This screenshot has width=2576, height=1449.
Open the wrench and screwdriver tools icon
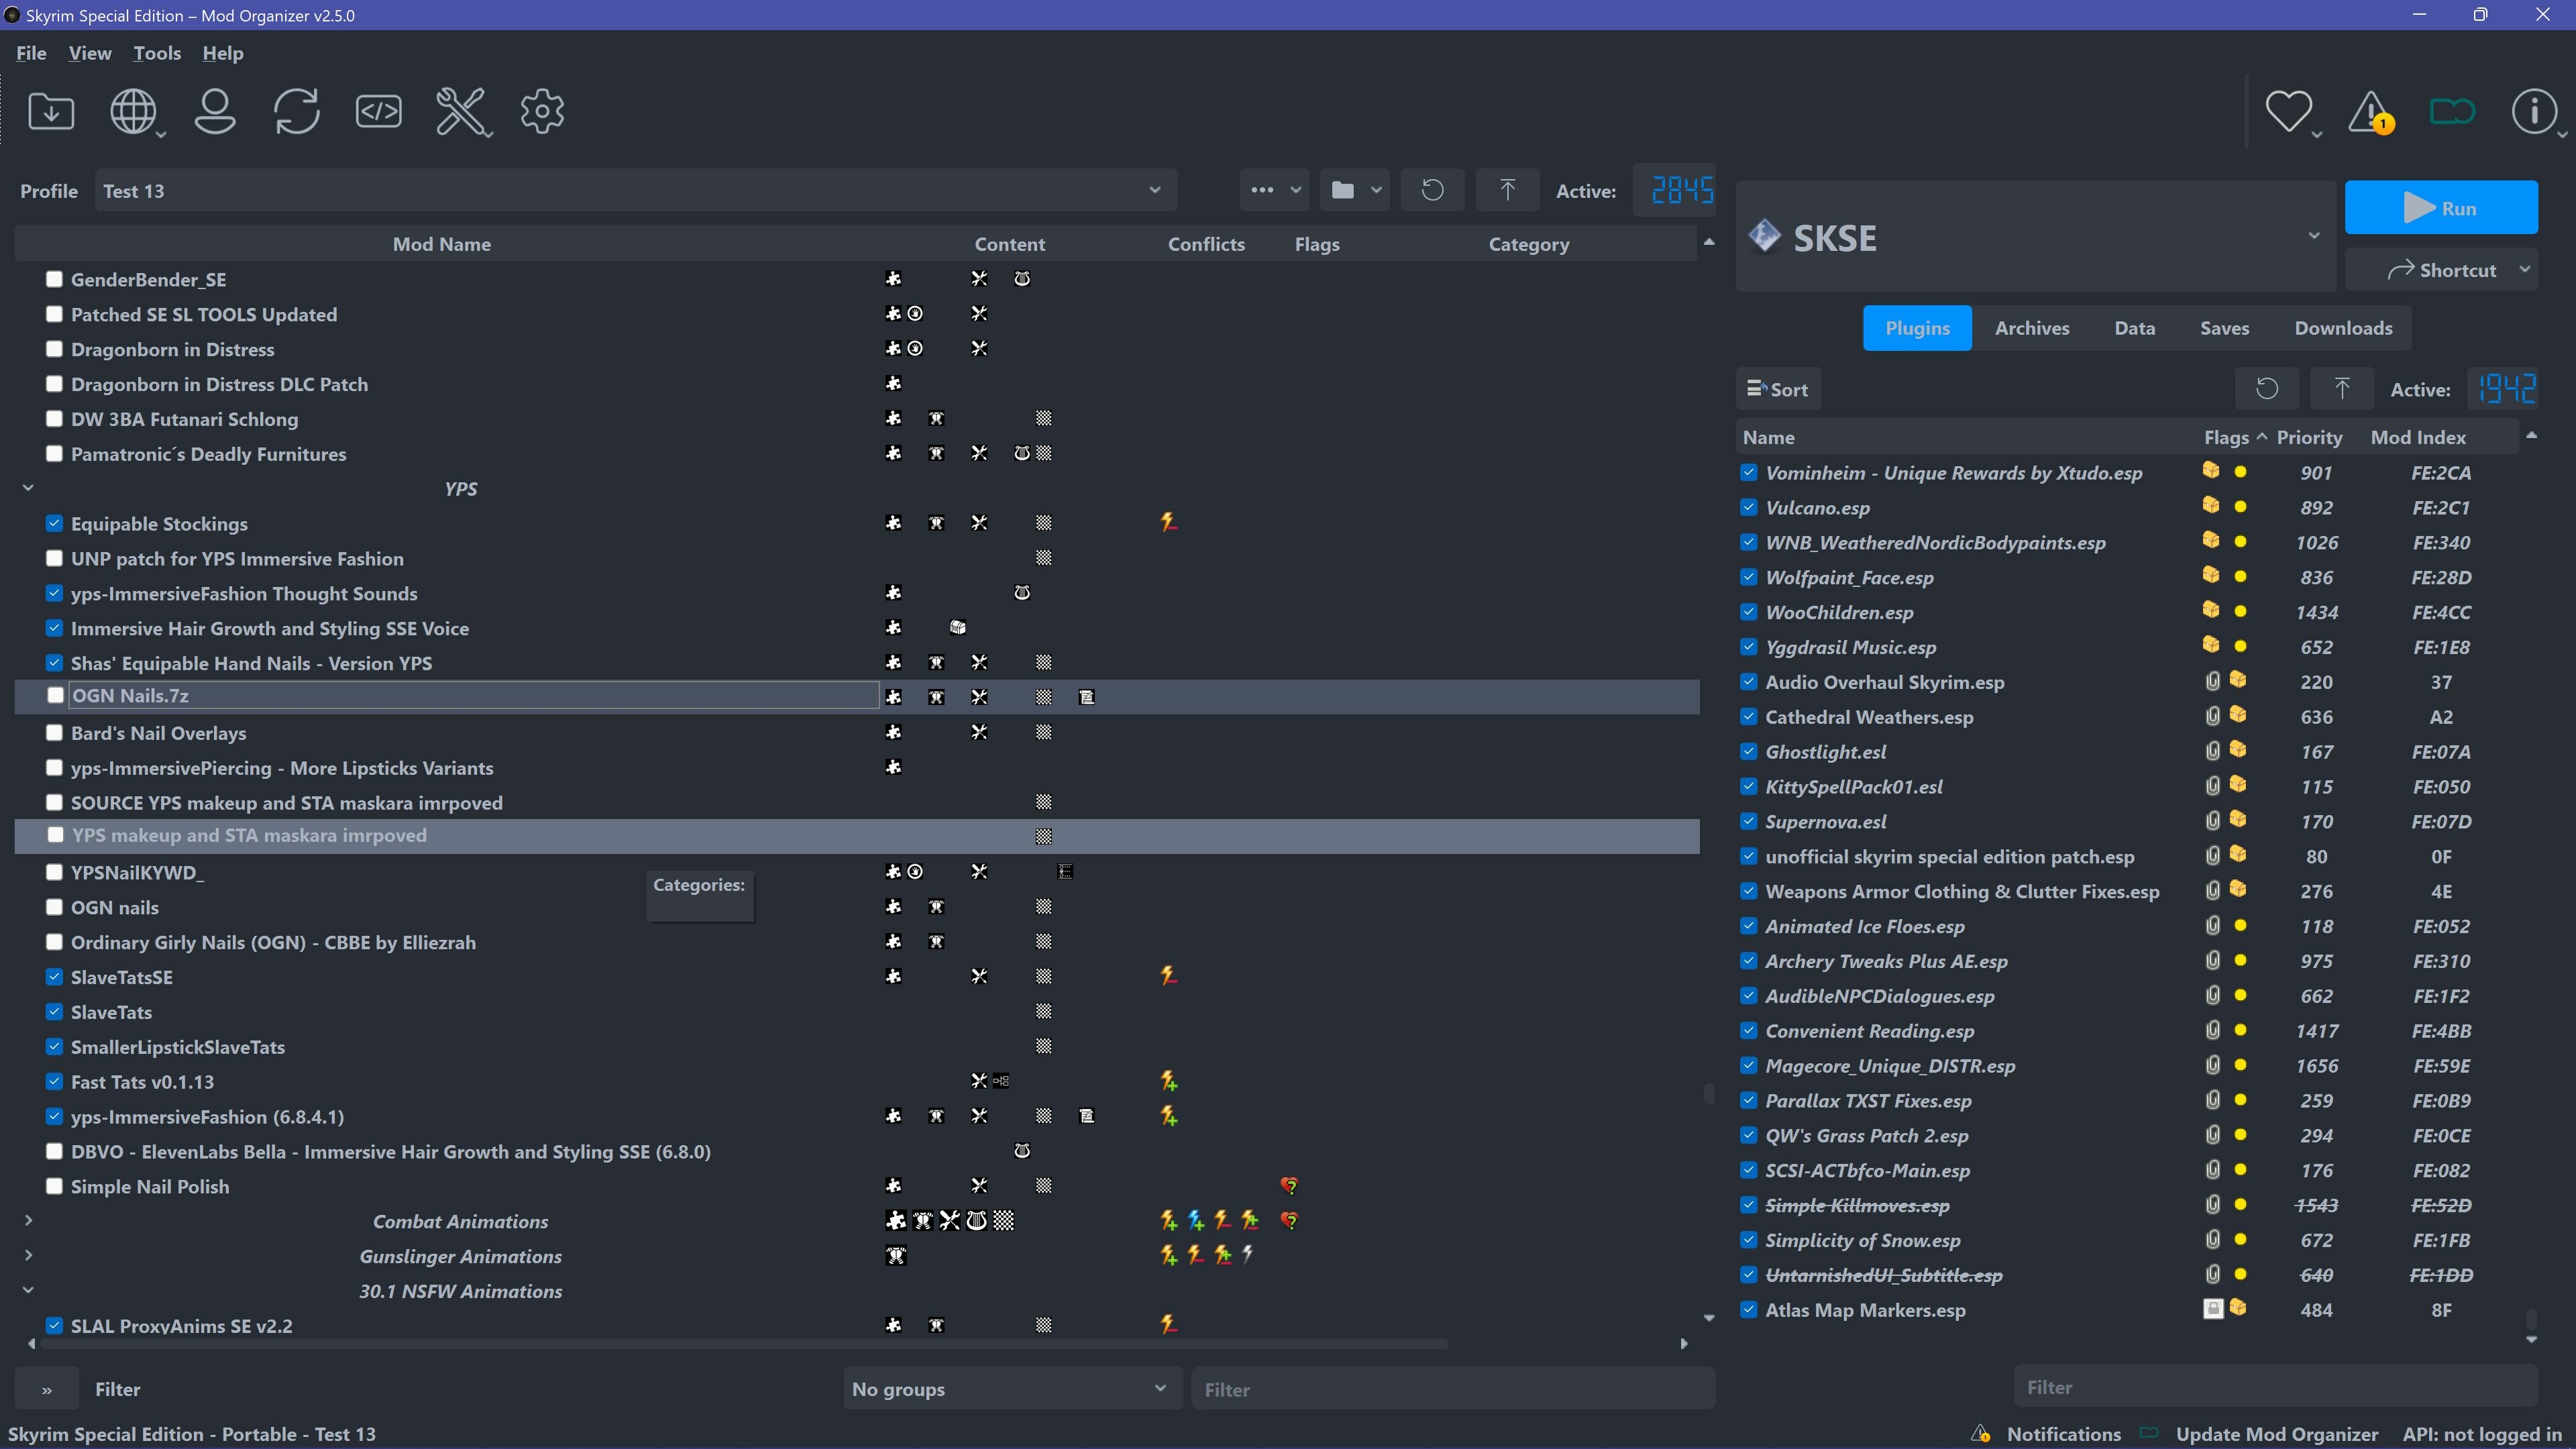461,111
